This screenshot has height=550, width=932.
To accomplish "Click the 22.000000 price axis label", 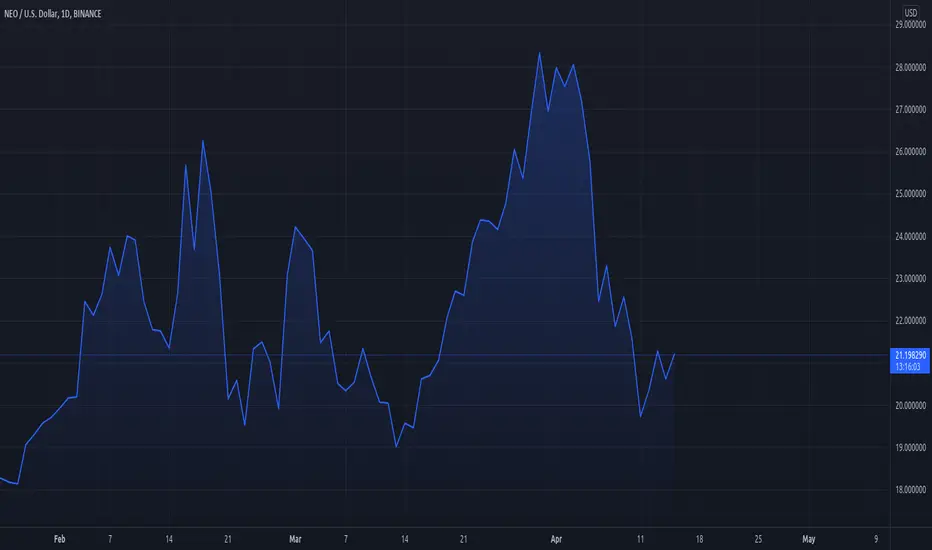I will click(x=910, y=320).
